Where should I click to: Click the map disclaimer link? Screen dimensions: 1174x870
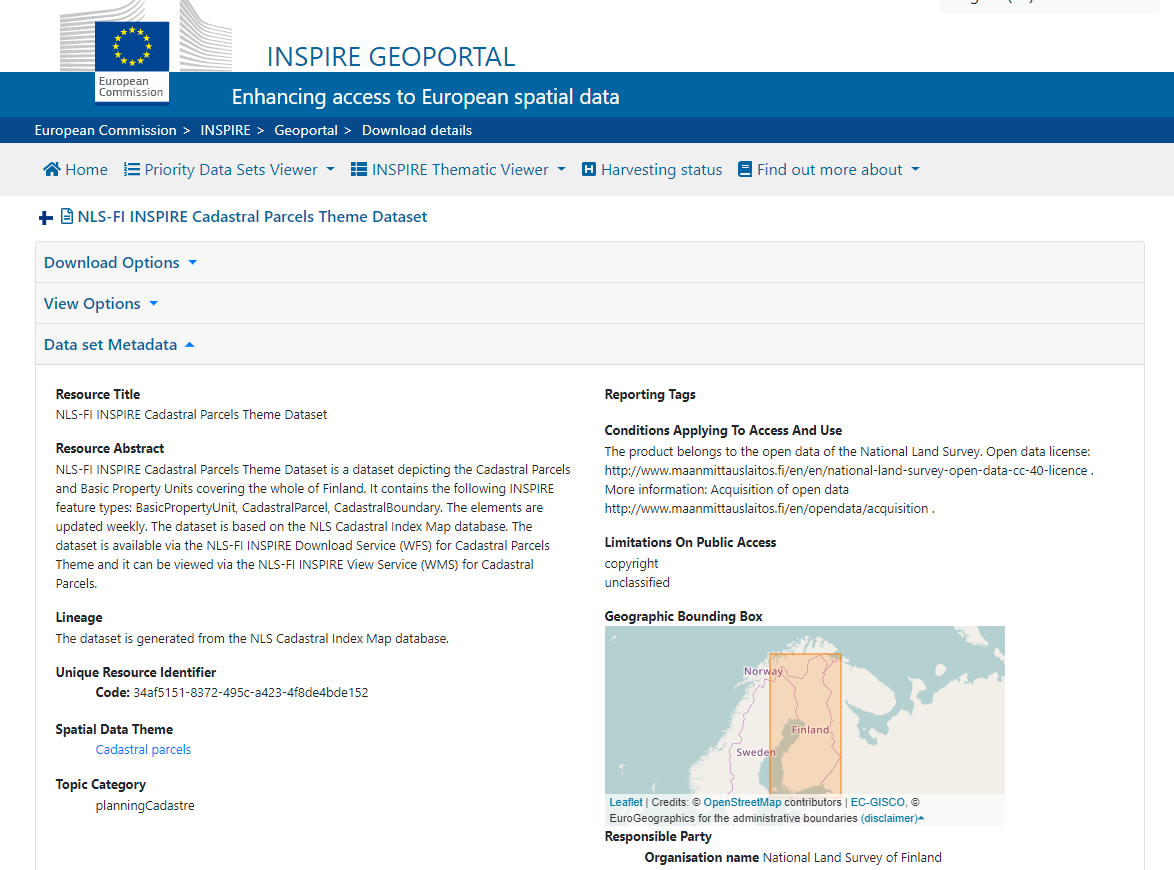click(889, 818)
